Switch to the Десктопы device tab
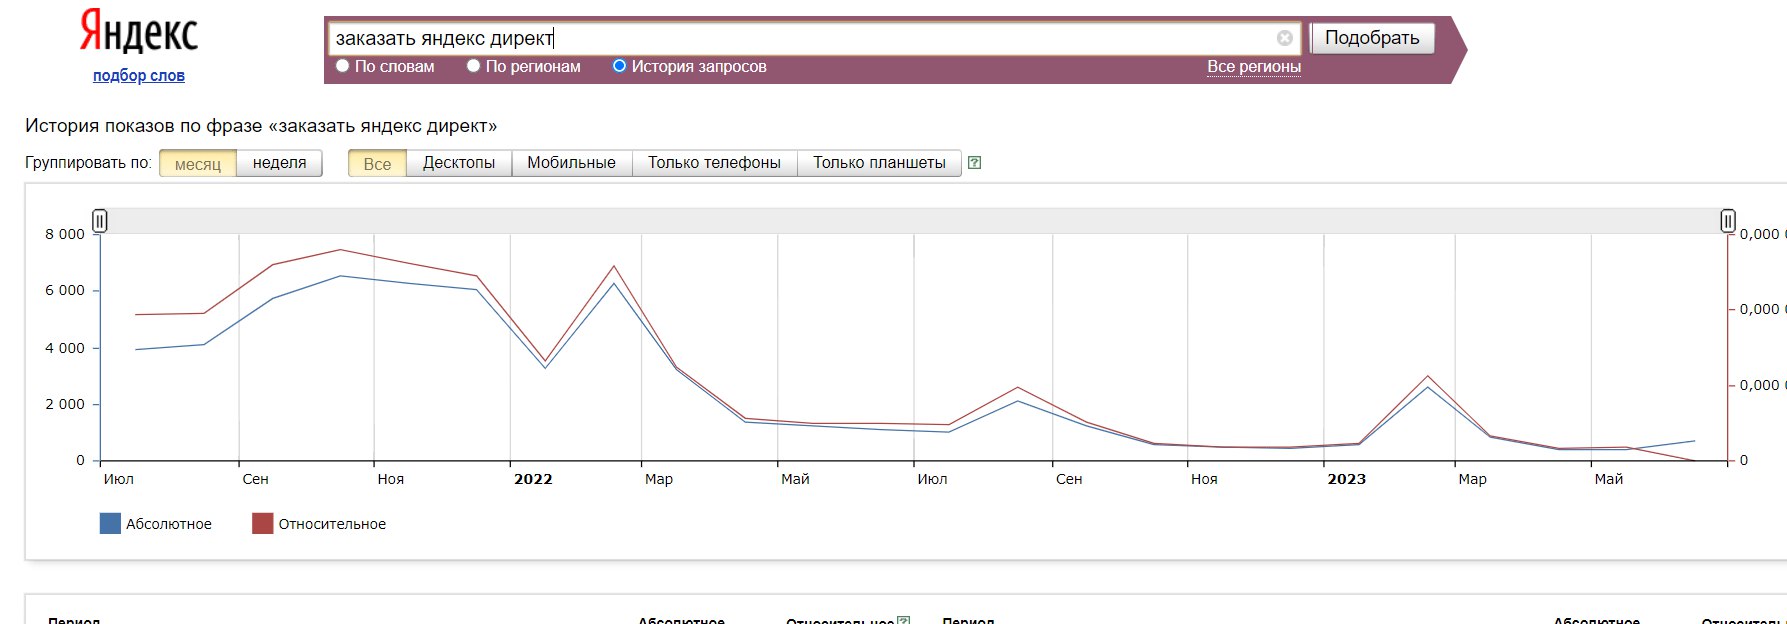This screenshot has height=624, width=1787. (x=458, y=163)
